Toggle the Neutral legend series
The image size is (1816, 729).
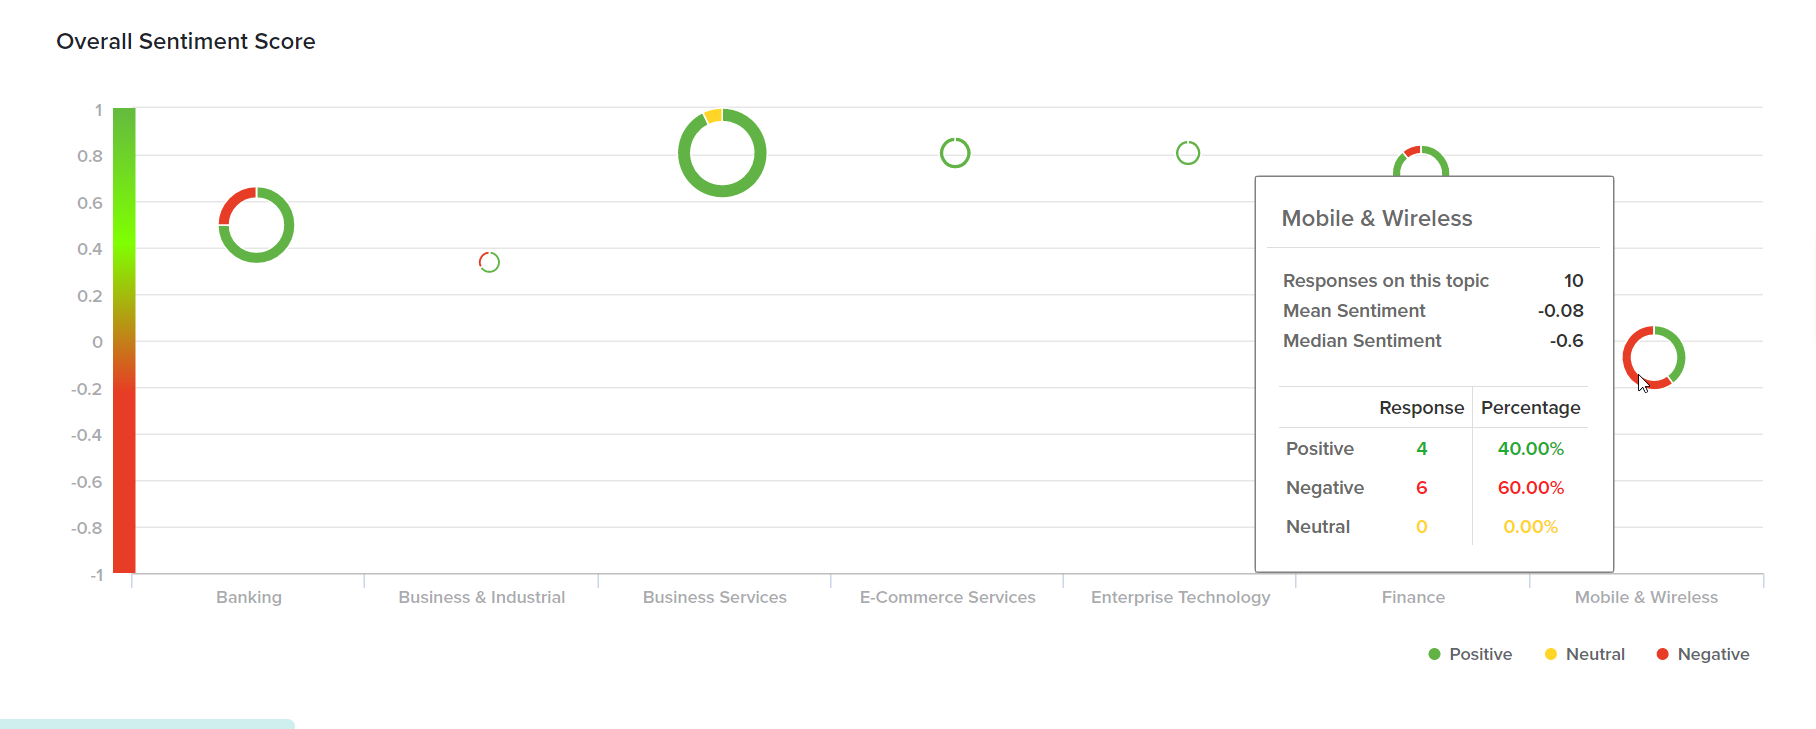coord(1585,654)
